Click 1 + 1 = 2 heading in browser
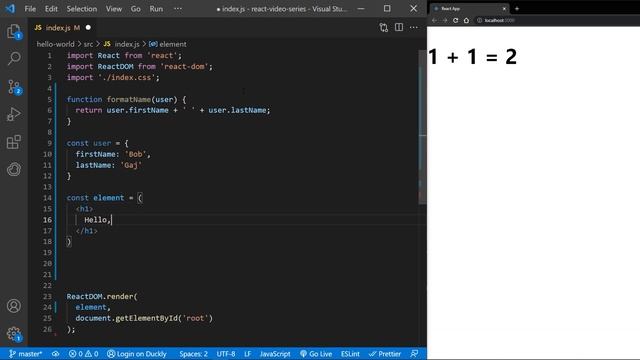This screenshot has width=640, height=360. coord(472,57)
